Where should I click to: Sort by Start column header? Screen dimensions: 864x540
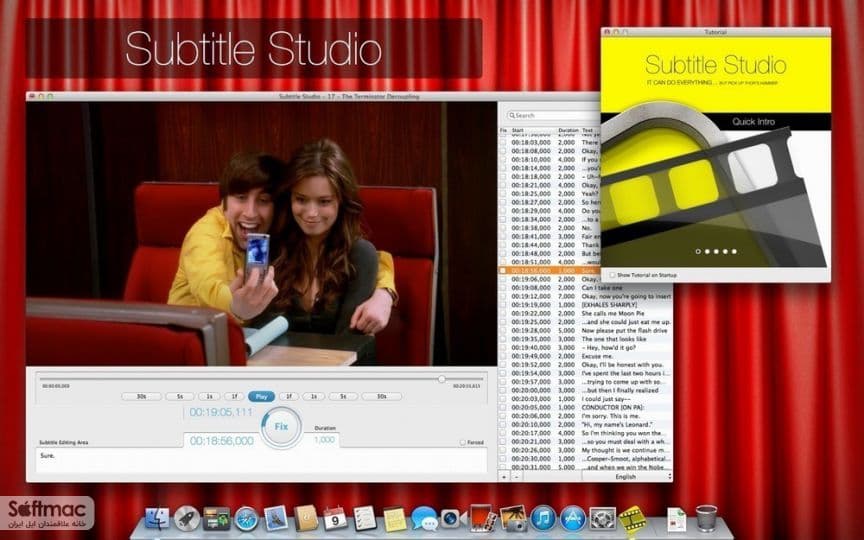click(518, 131)
